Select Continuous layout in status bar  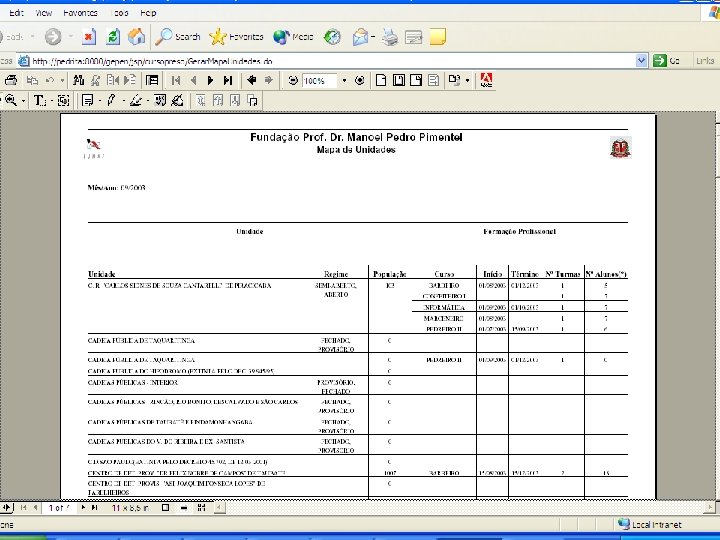[184, 508]
